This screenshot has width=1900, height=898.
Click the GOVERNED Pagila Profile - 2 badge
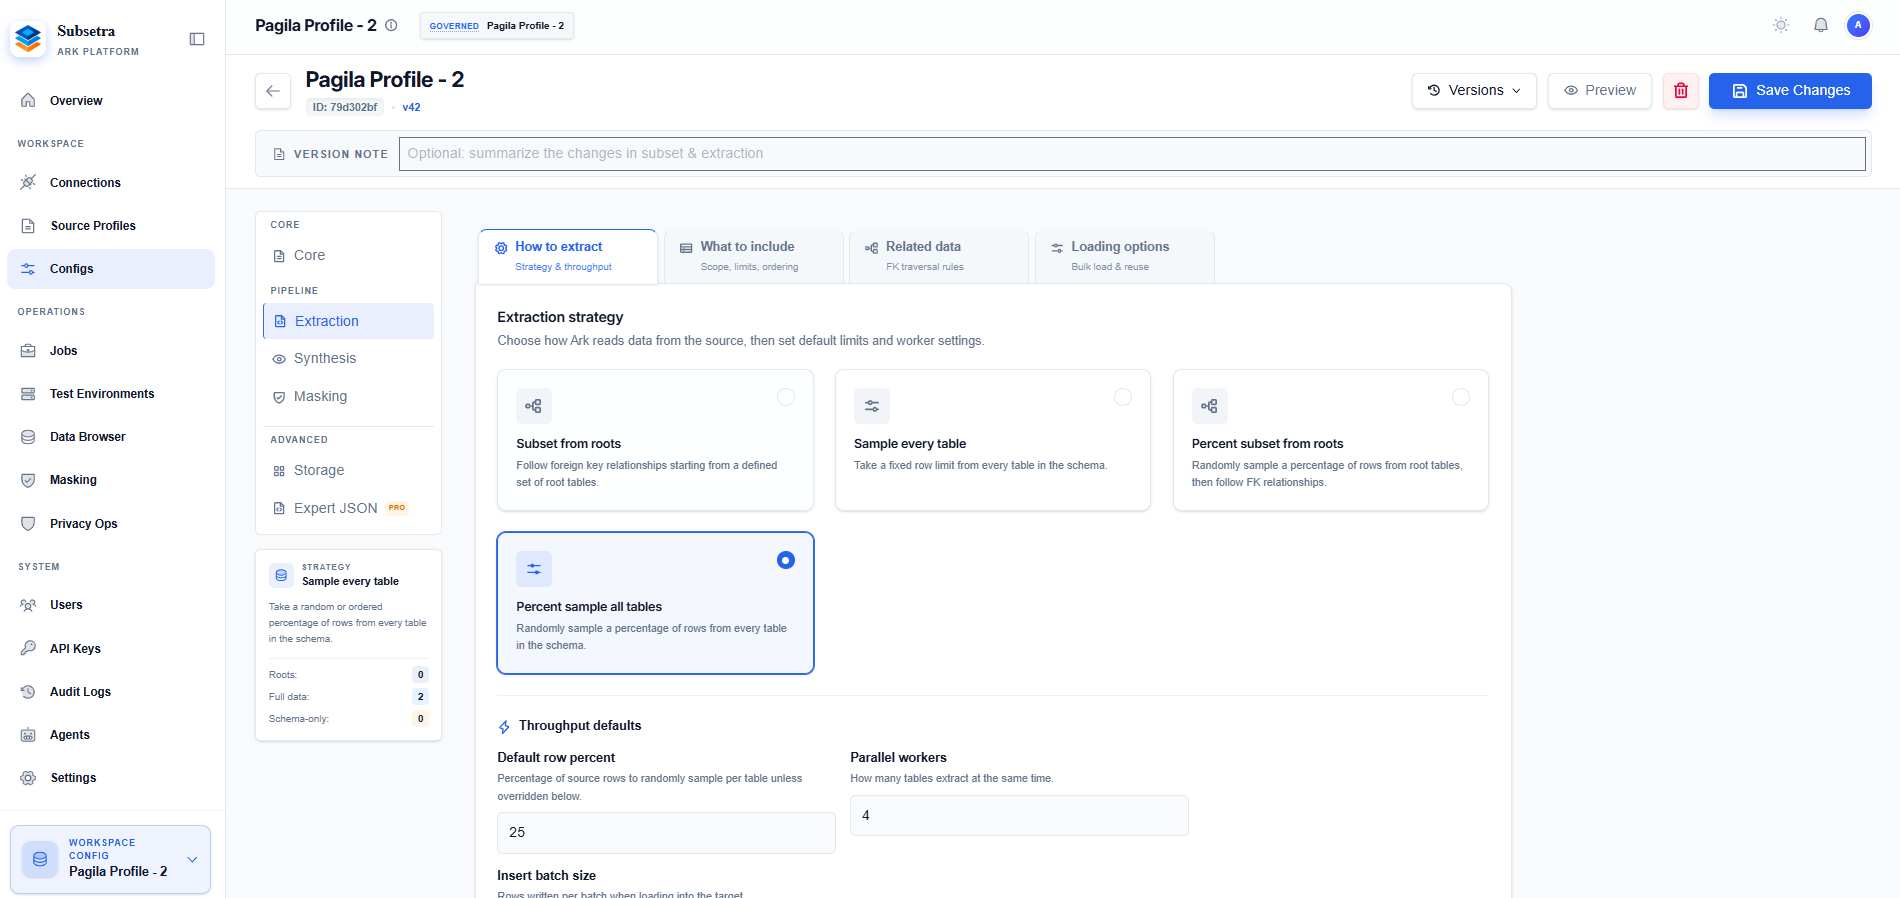pyautogui.click(x=497, y=26)
